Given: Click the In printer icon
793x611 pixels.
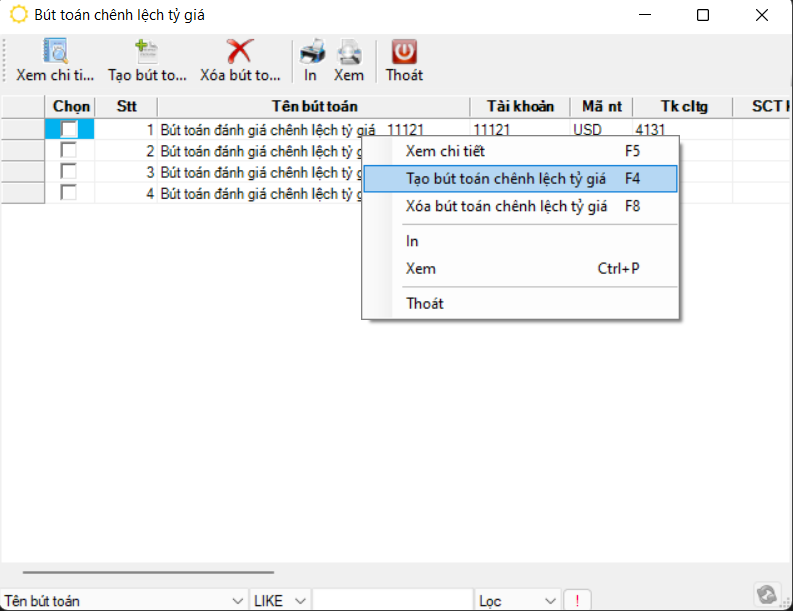Looking at the screenshot, I should point(312,52).
